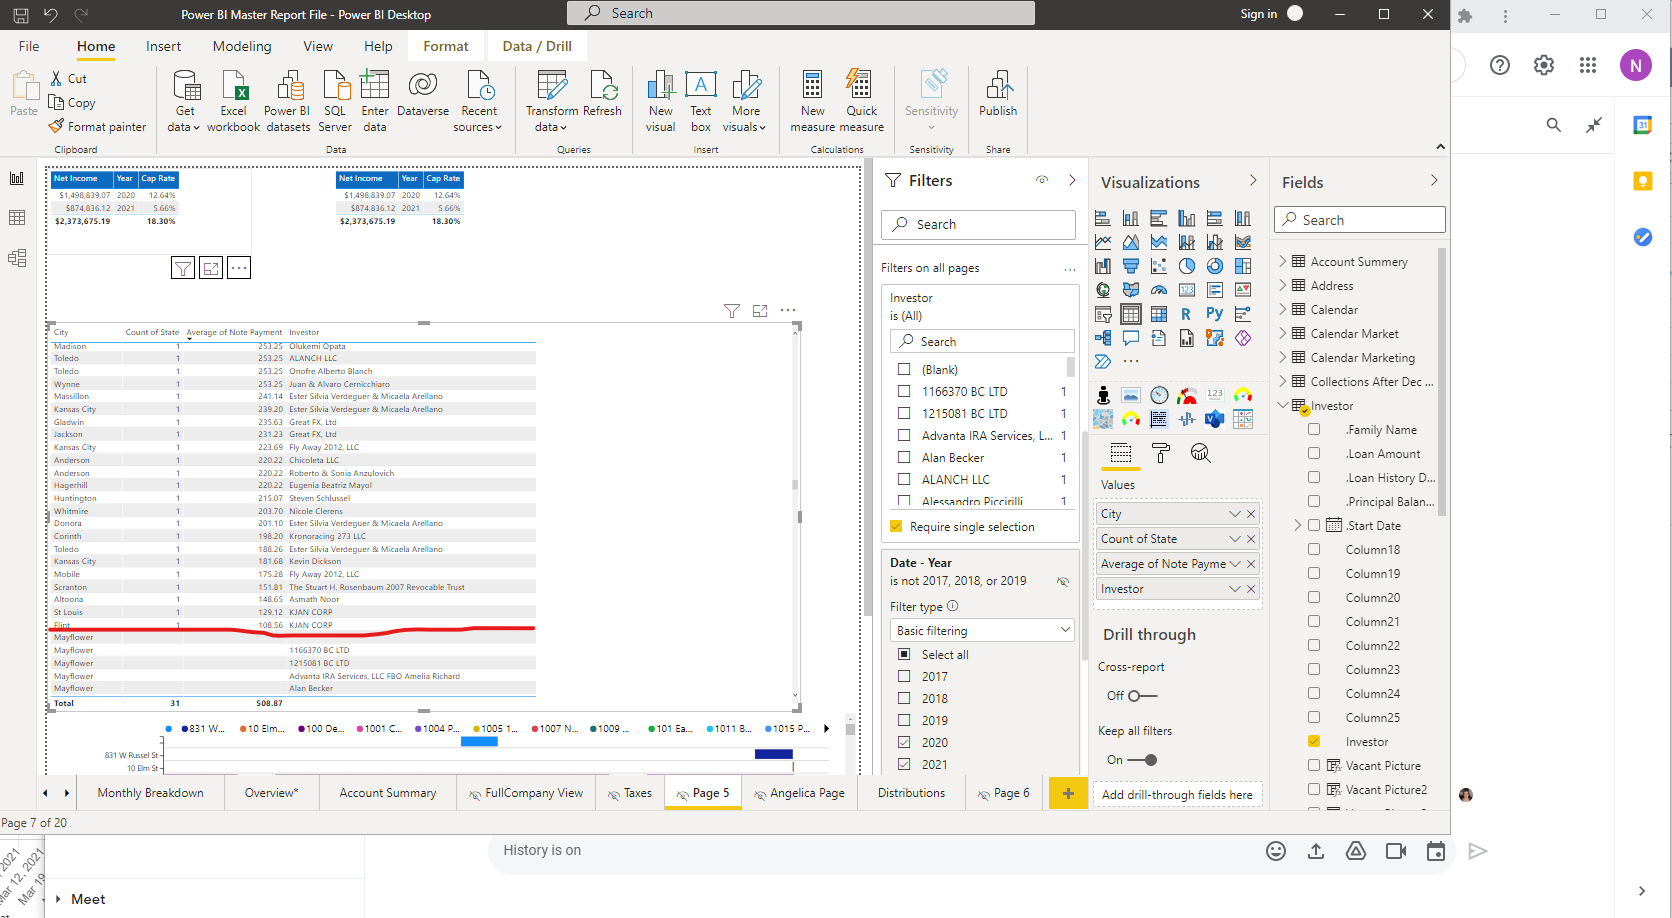Open Recent sources dropdown
Viewport: 1672px width, 918px height.
click(478, 100)
